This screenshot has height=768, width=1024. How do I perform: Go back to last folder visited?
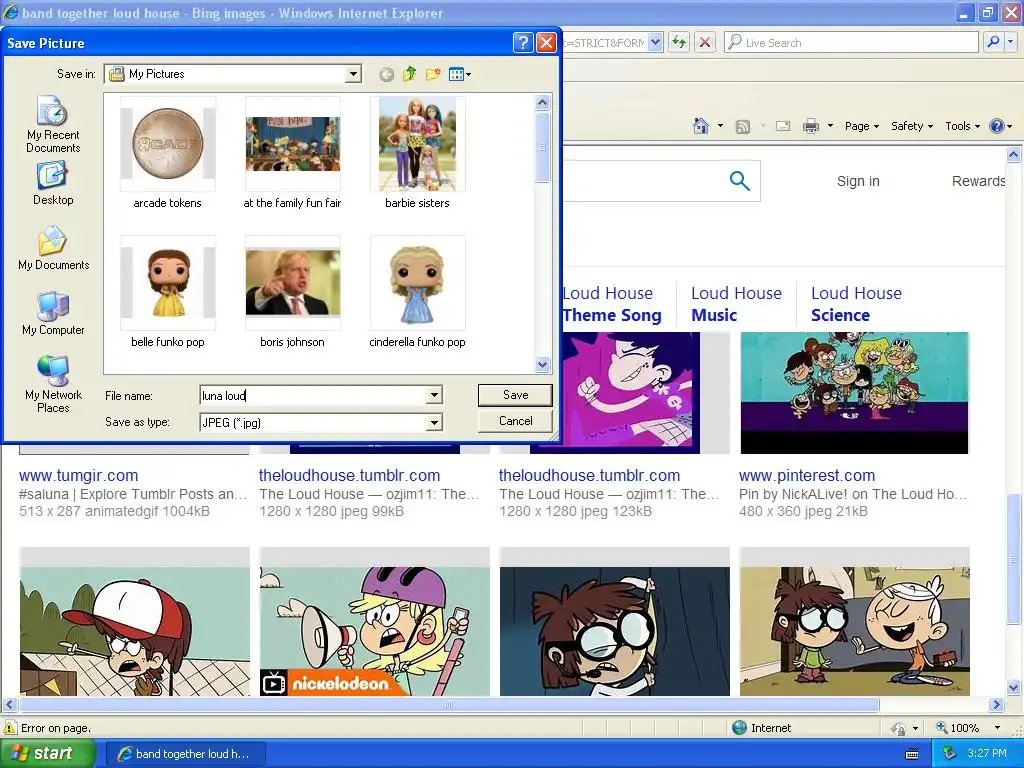pos(387,74)
